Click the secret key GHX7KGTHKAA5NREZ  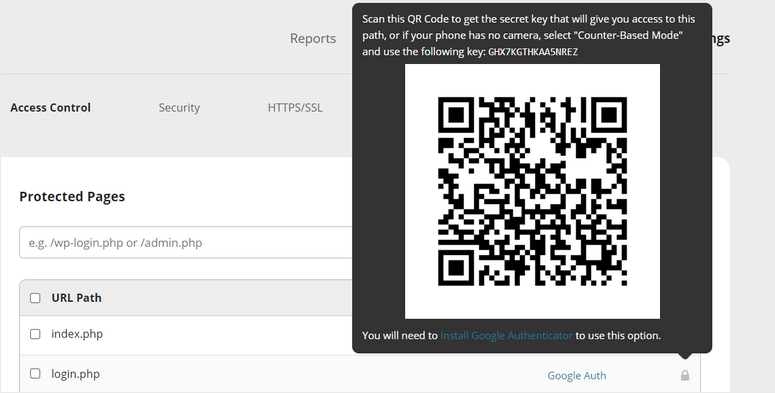click(x=533, y=52)
